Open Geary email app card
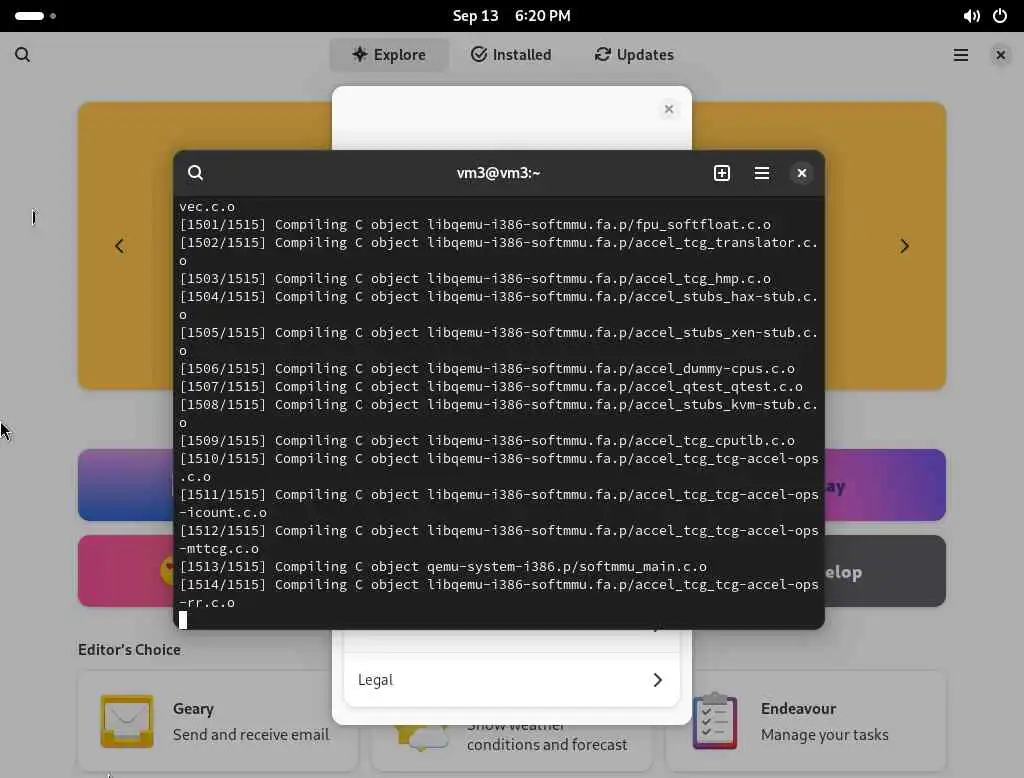 click(217, 721)
